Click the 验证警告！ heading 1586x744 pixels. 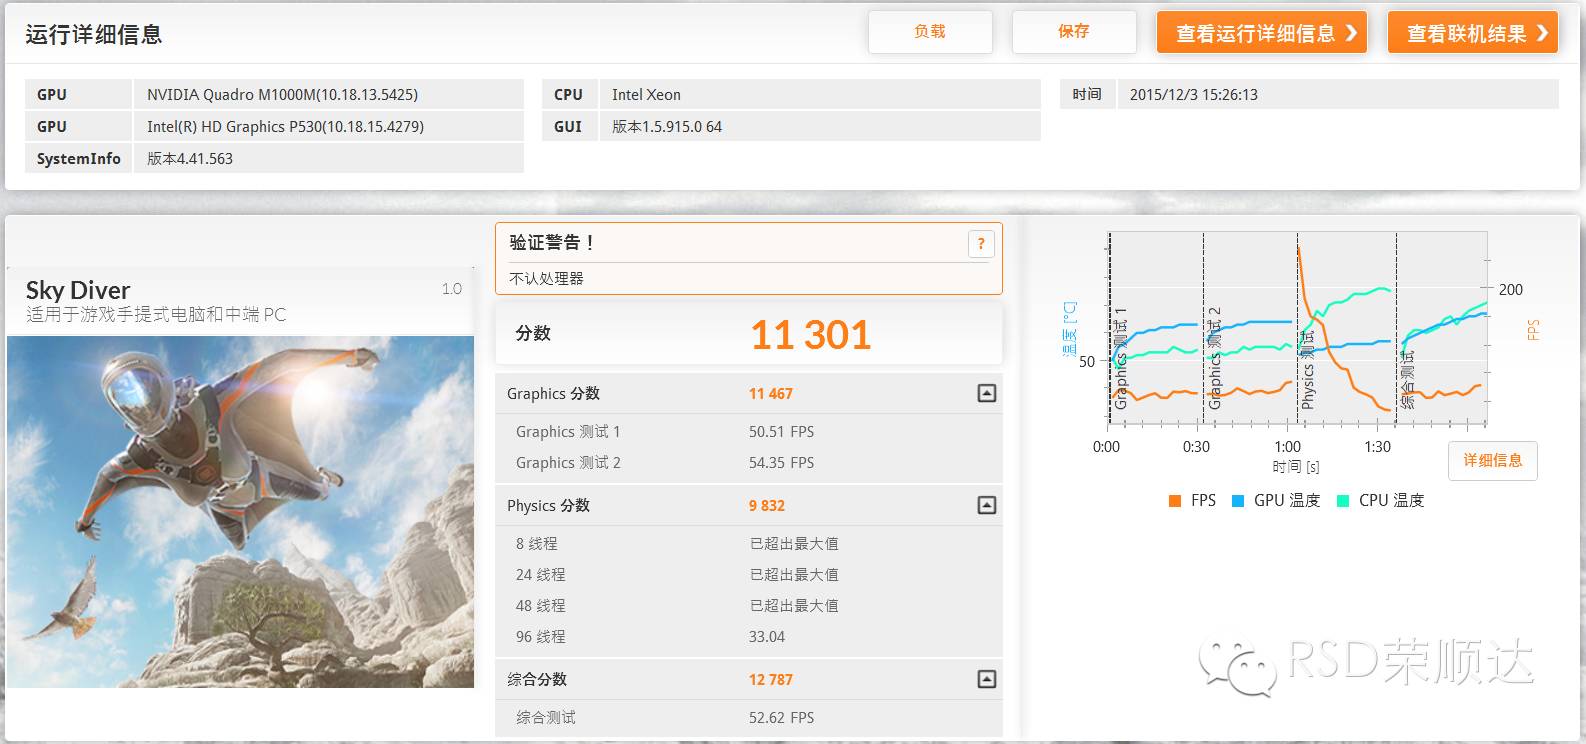coord(553,243)
